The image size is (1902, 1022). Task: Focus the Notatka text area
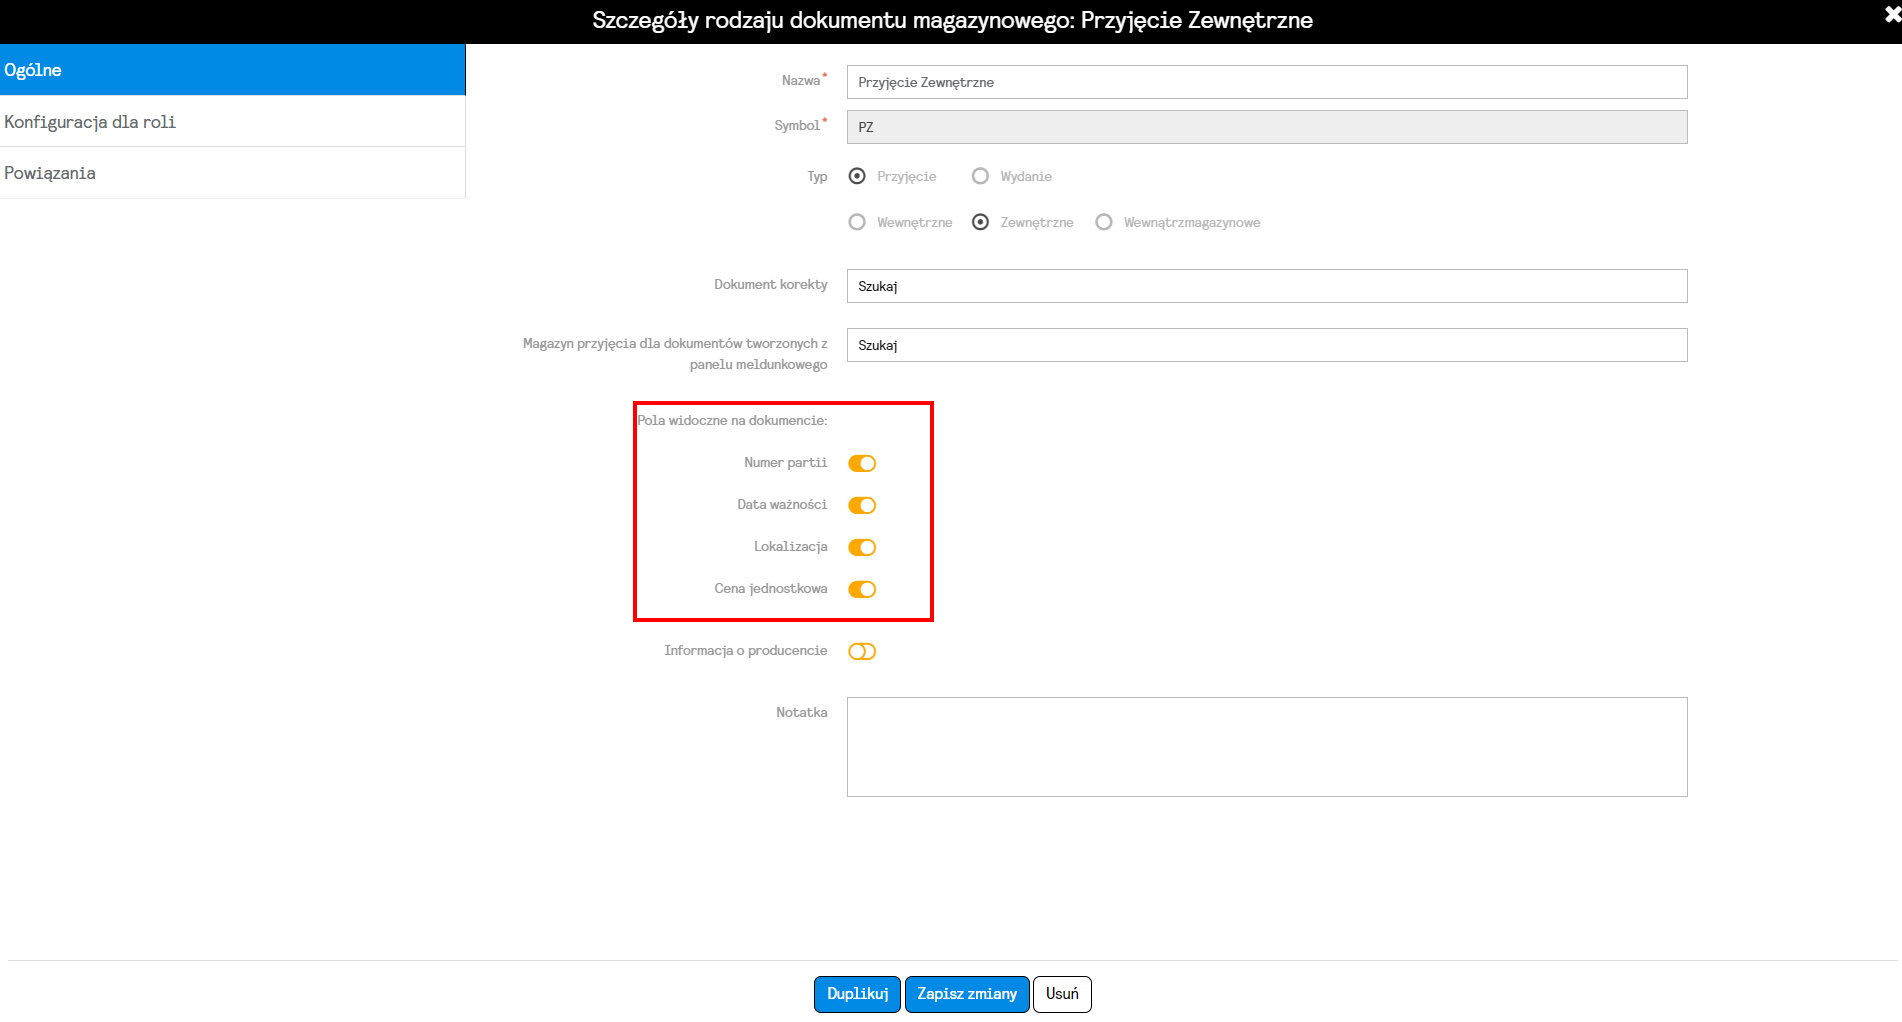click(1267, 747)
